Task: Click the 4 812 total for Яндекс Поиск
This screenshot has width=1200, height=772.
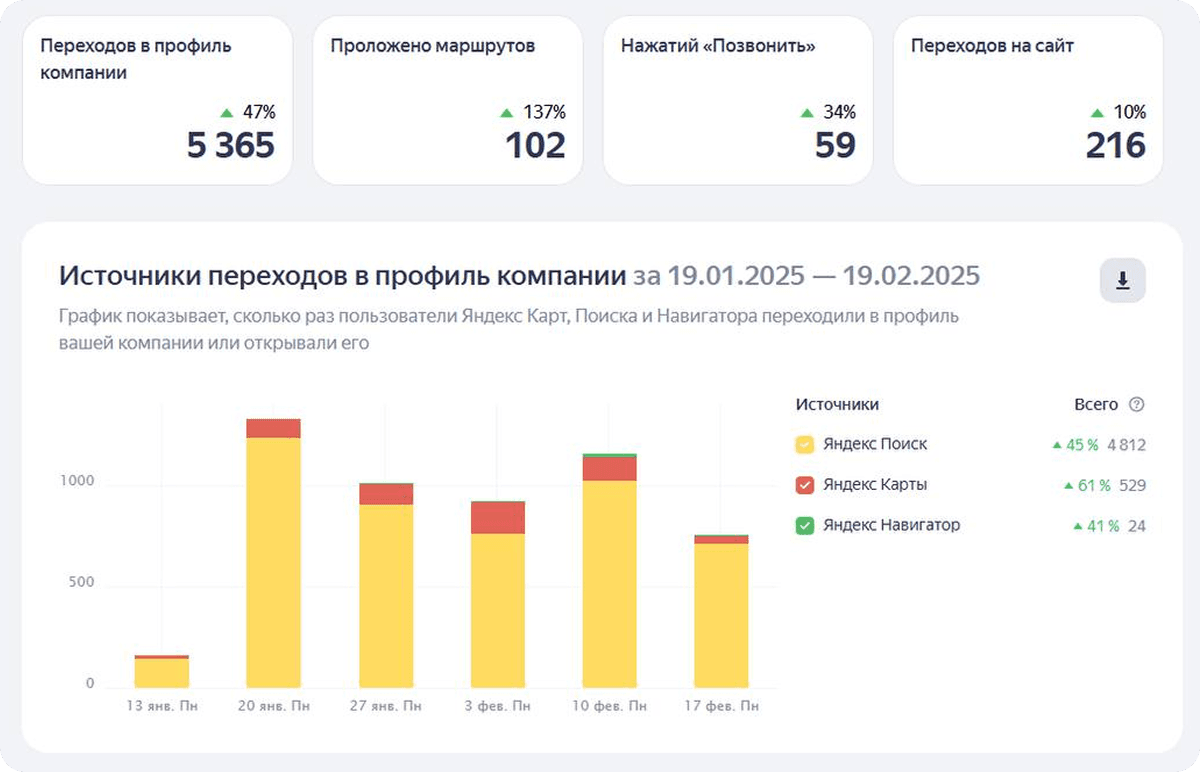Action: (1126, 445)
